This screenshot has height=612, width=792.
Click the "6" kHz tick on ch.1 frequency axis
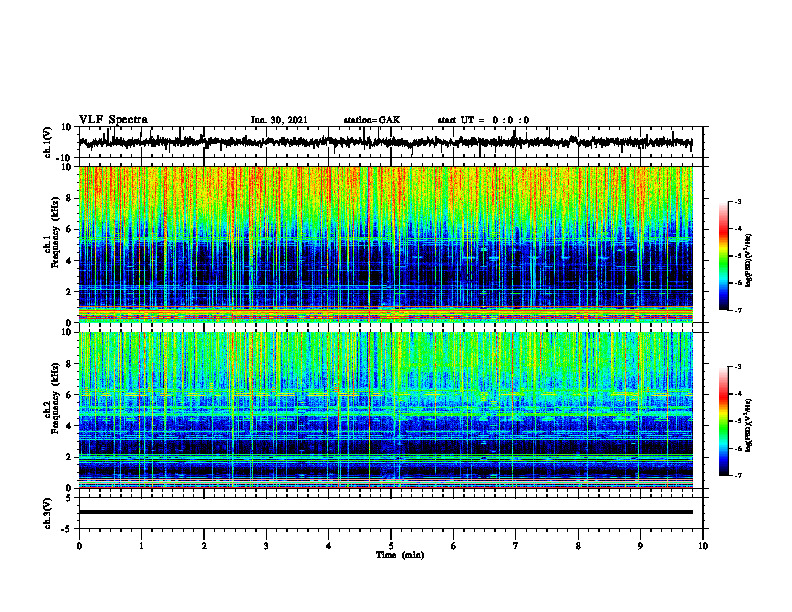pos(70,229)
